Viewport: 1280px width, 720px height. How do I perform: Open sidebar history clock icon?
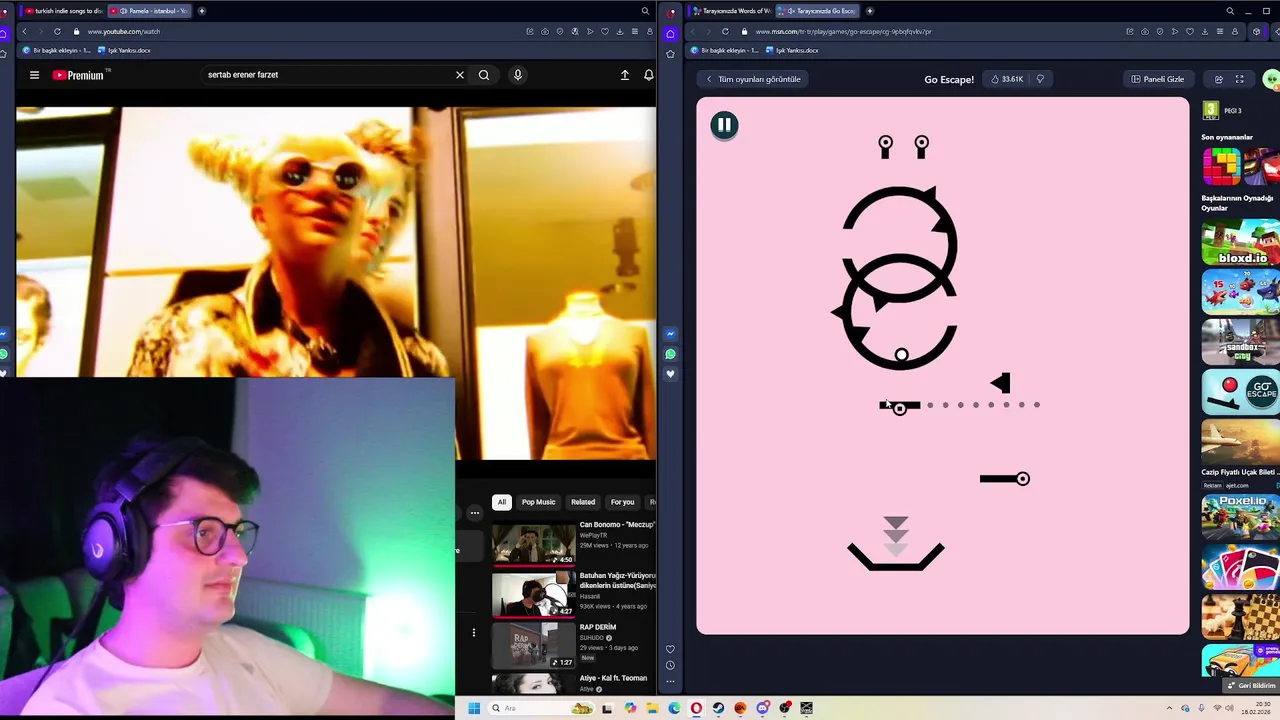coord(670,665)
